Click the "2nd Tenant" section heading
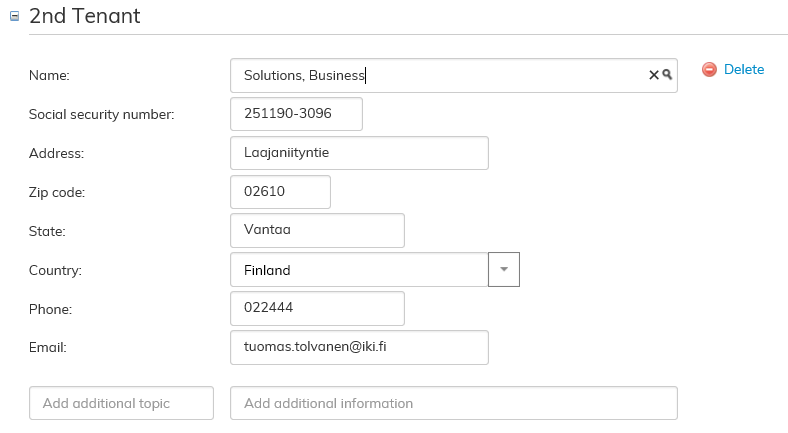Screen dimensions: 788x433 pos(85,17)
